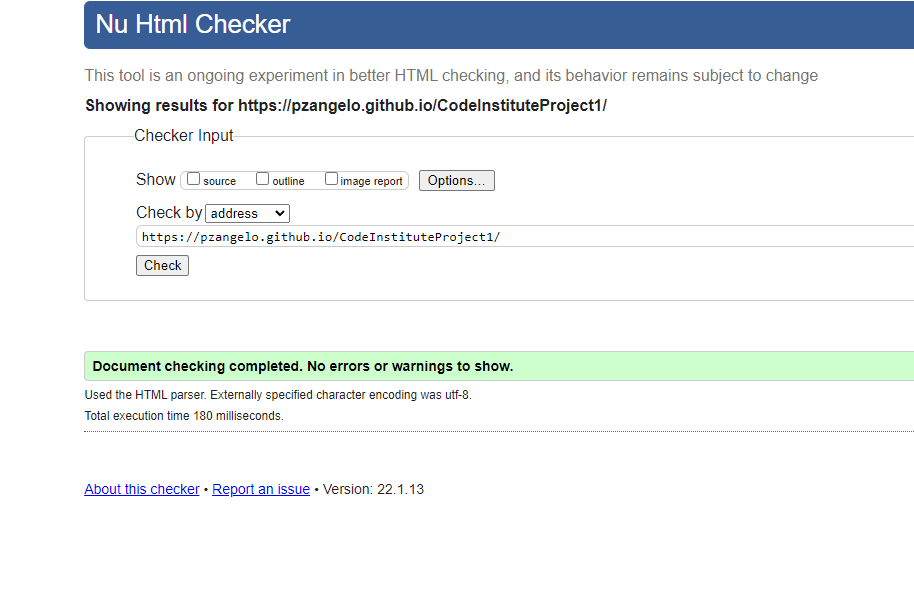914x596 pixels.
Task: Enable the source checkbox
Action: click(194, 179)
